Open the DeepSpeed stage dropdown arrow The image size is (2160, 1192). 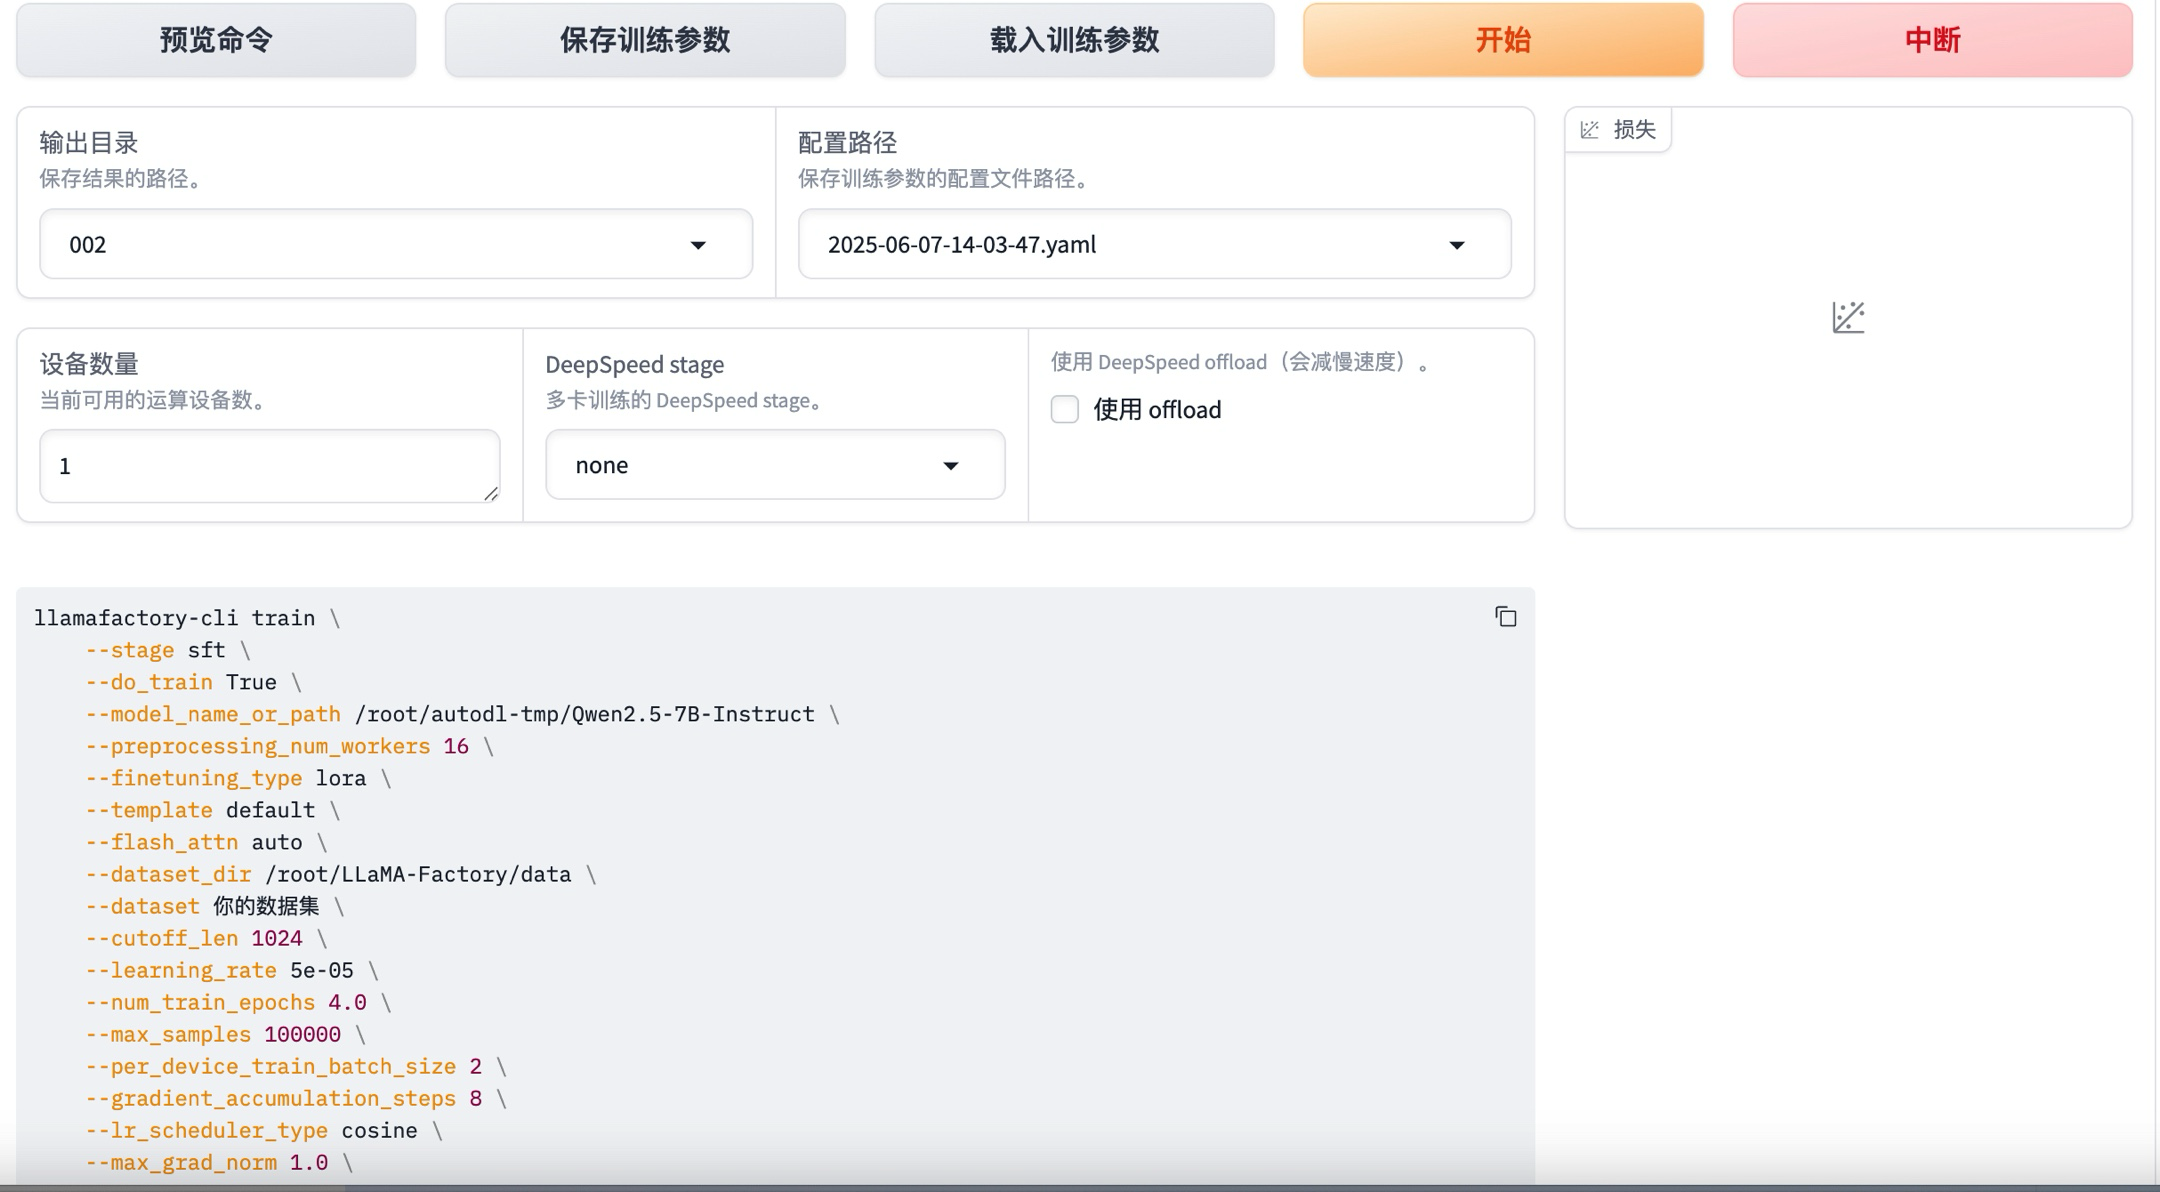click(x=951, y=466)
